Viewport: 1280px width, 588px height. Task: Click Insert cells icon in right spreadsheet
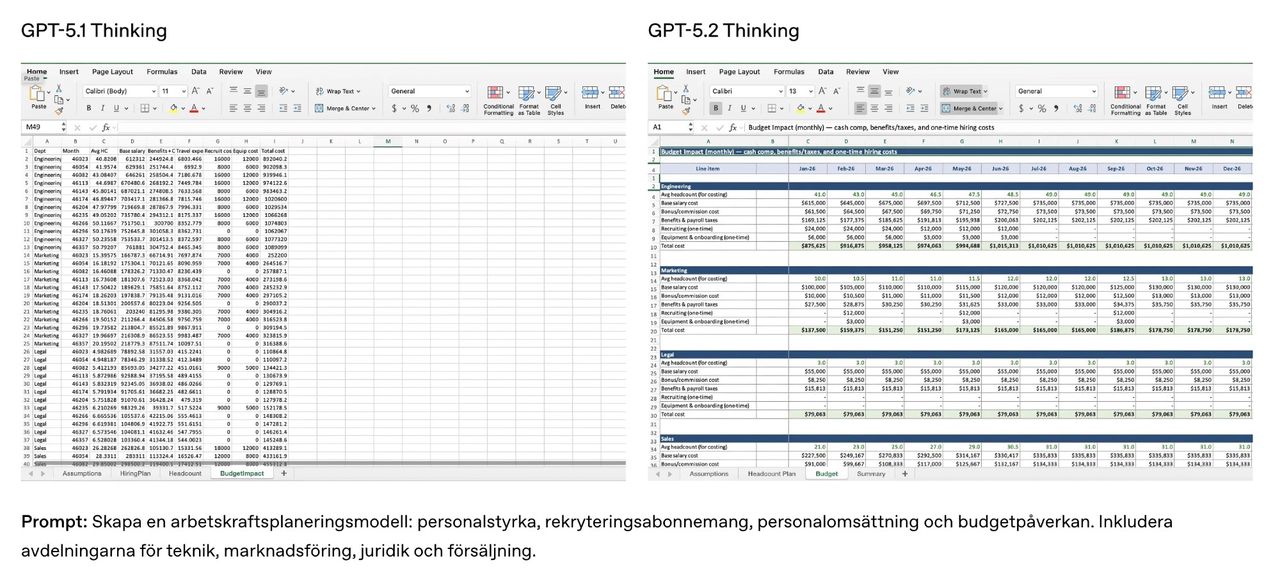1219,91
